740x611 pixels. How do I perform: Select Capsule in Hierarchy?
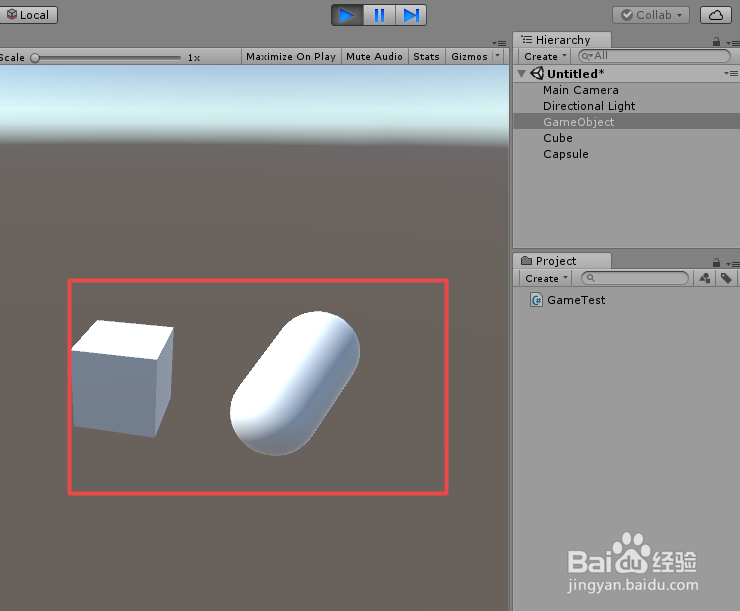click(627, 154)
